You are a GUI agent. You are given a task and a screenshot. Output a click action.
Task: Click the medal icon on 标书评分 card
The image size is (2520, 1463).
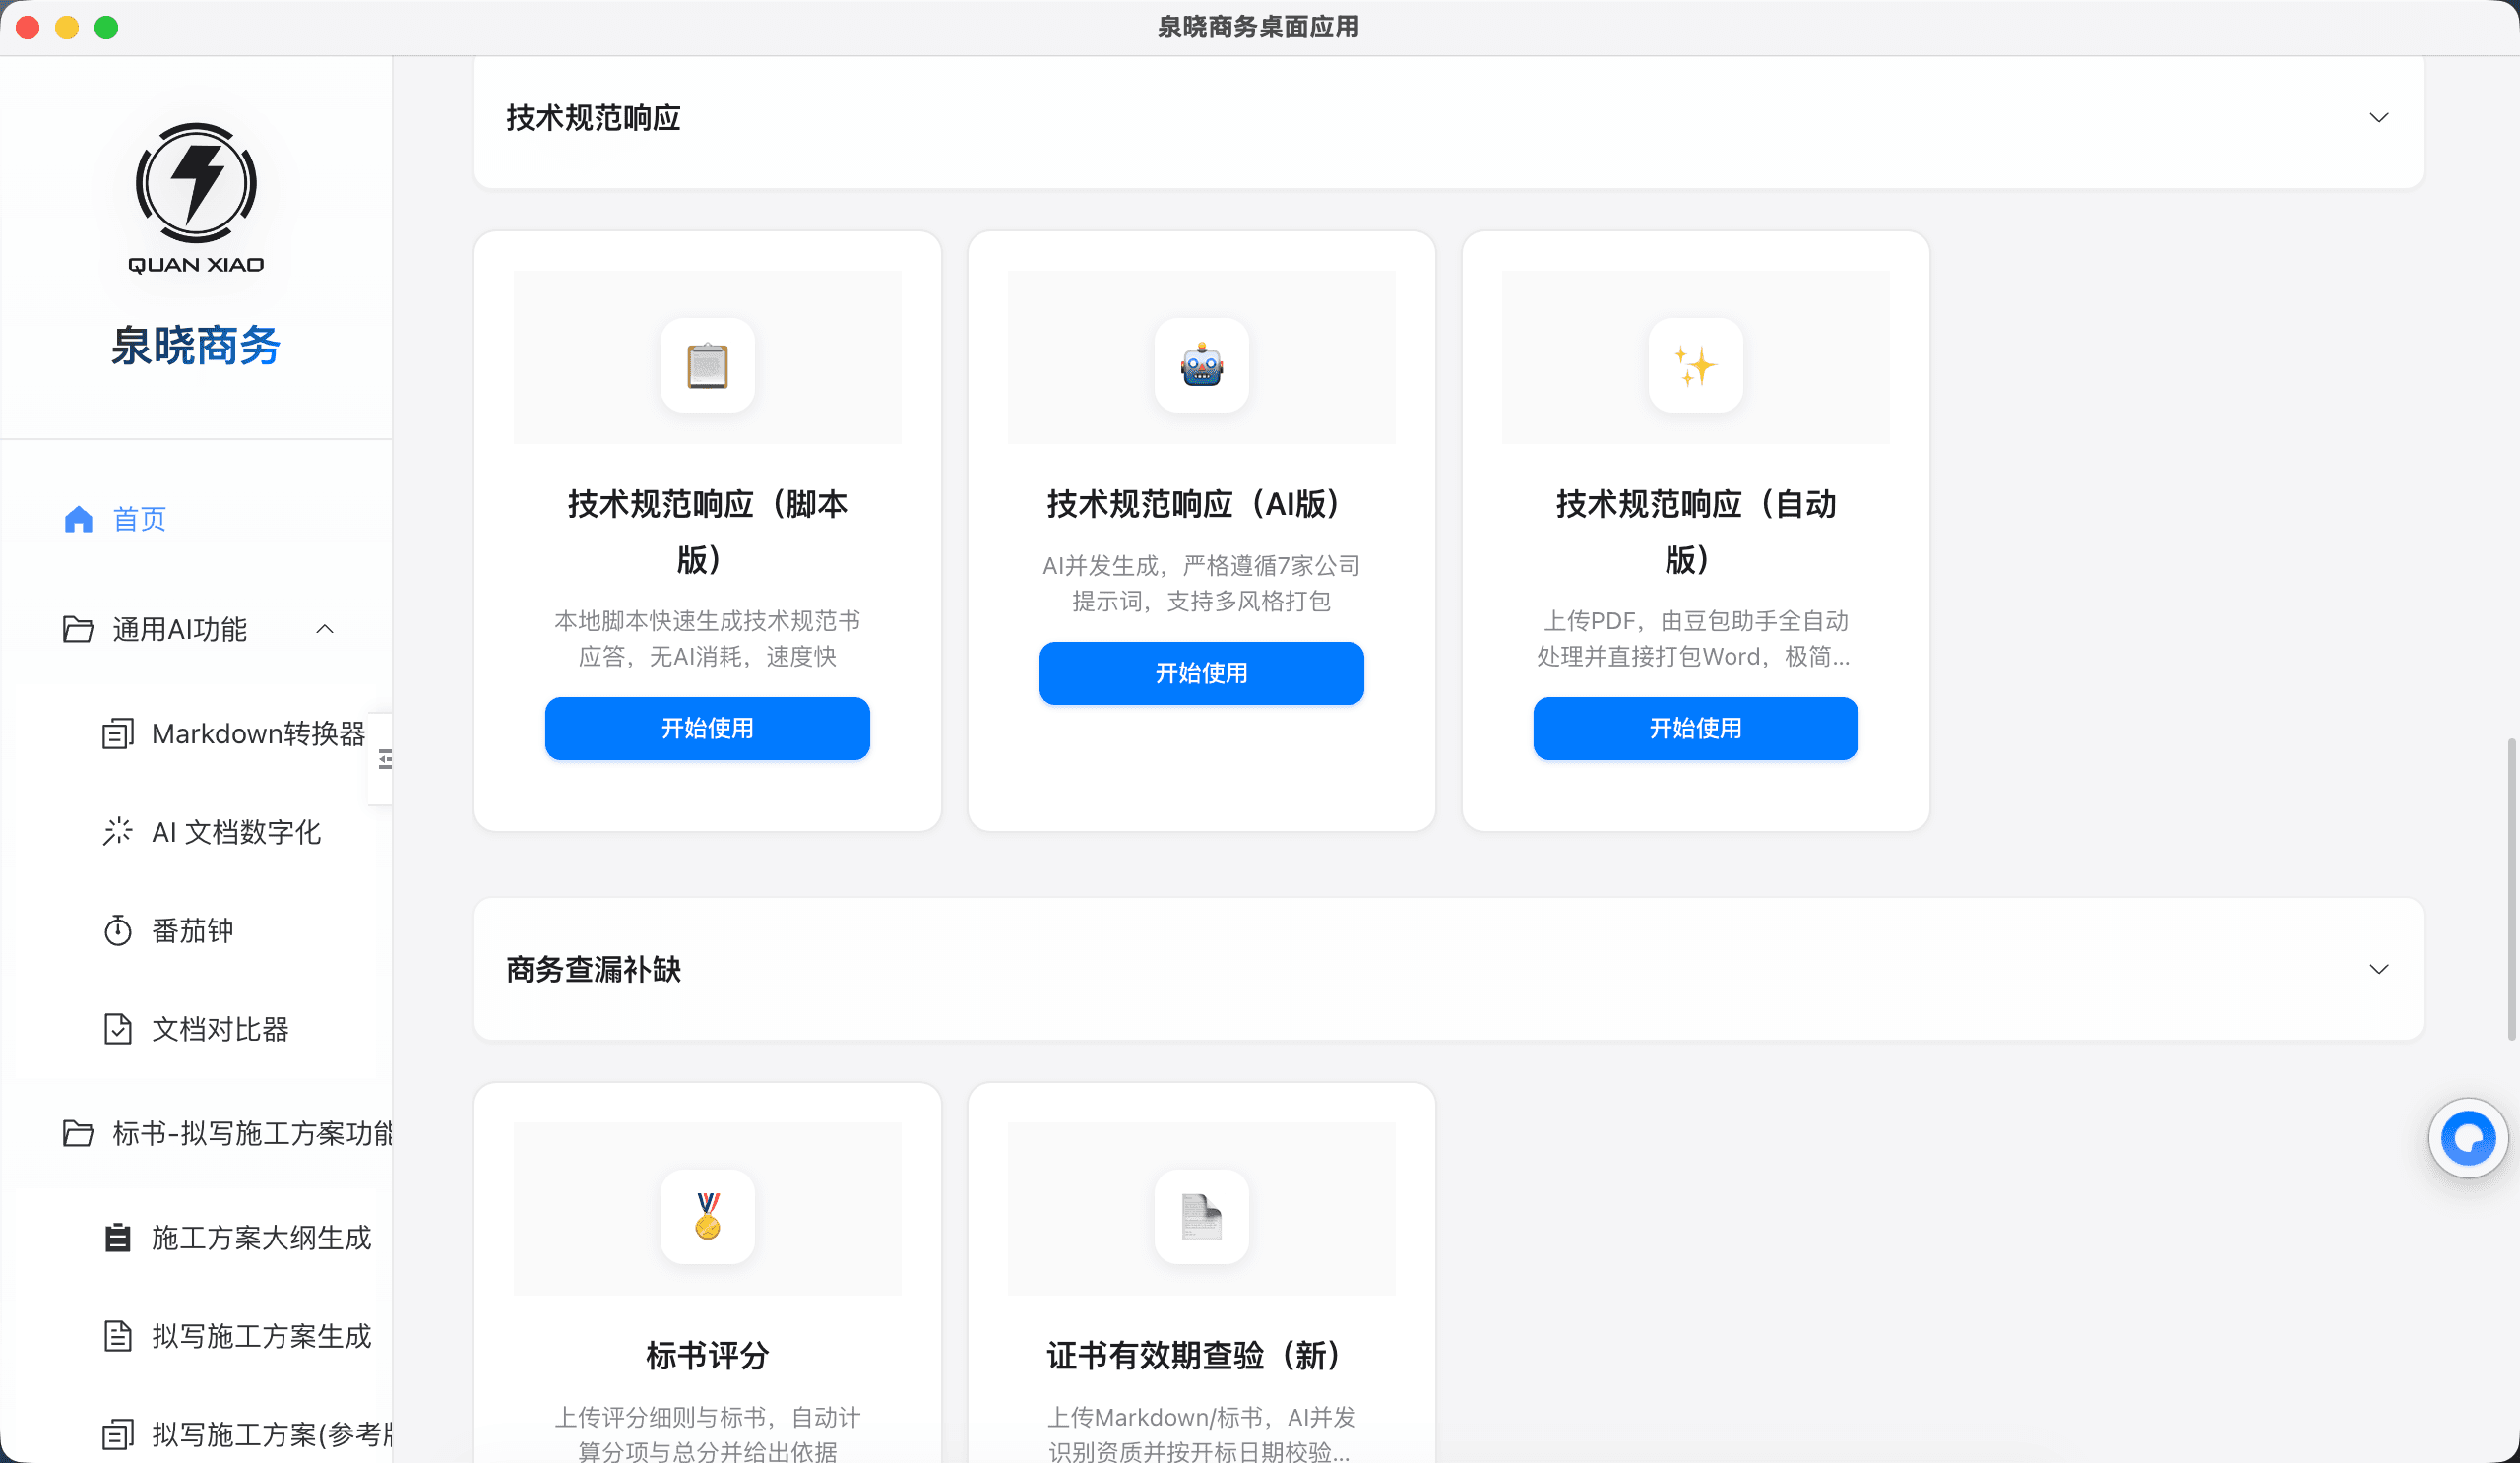tap(707, 1217)
